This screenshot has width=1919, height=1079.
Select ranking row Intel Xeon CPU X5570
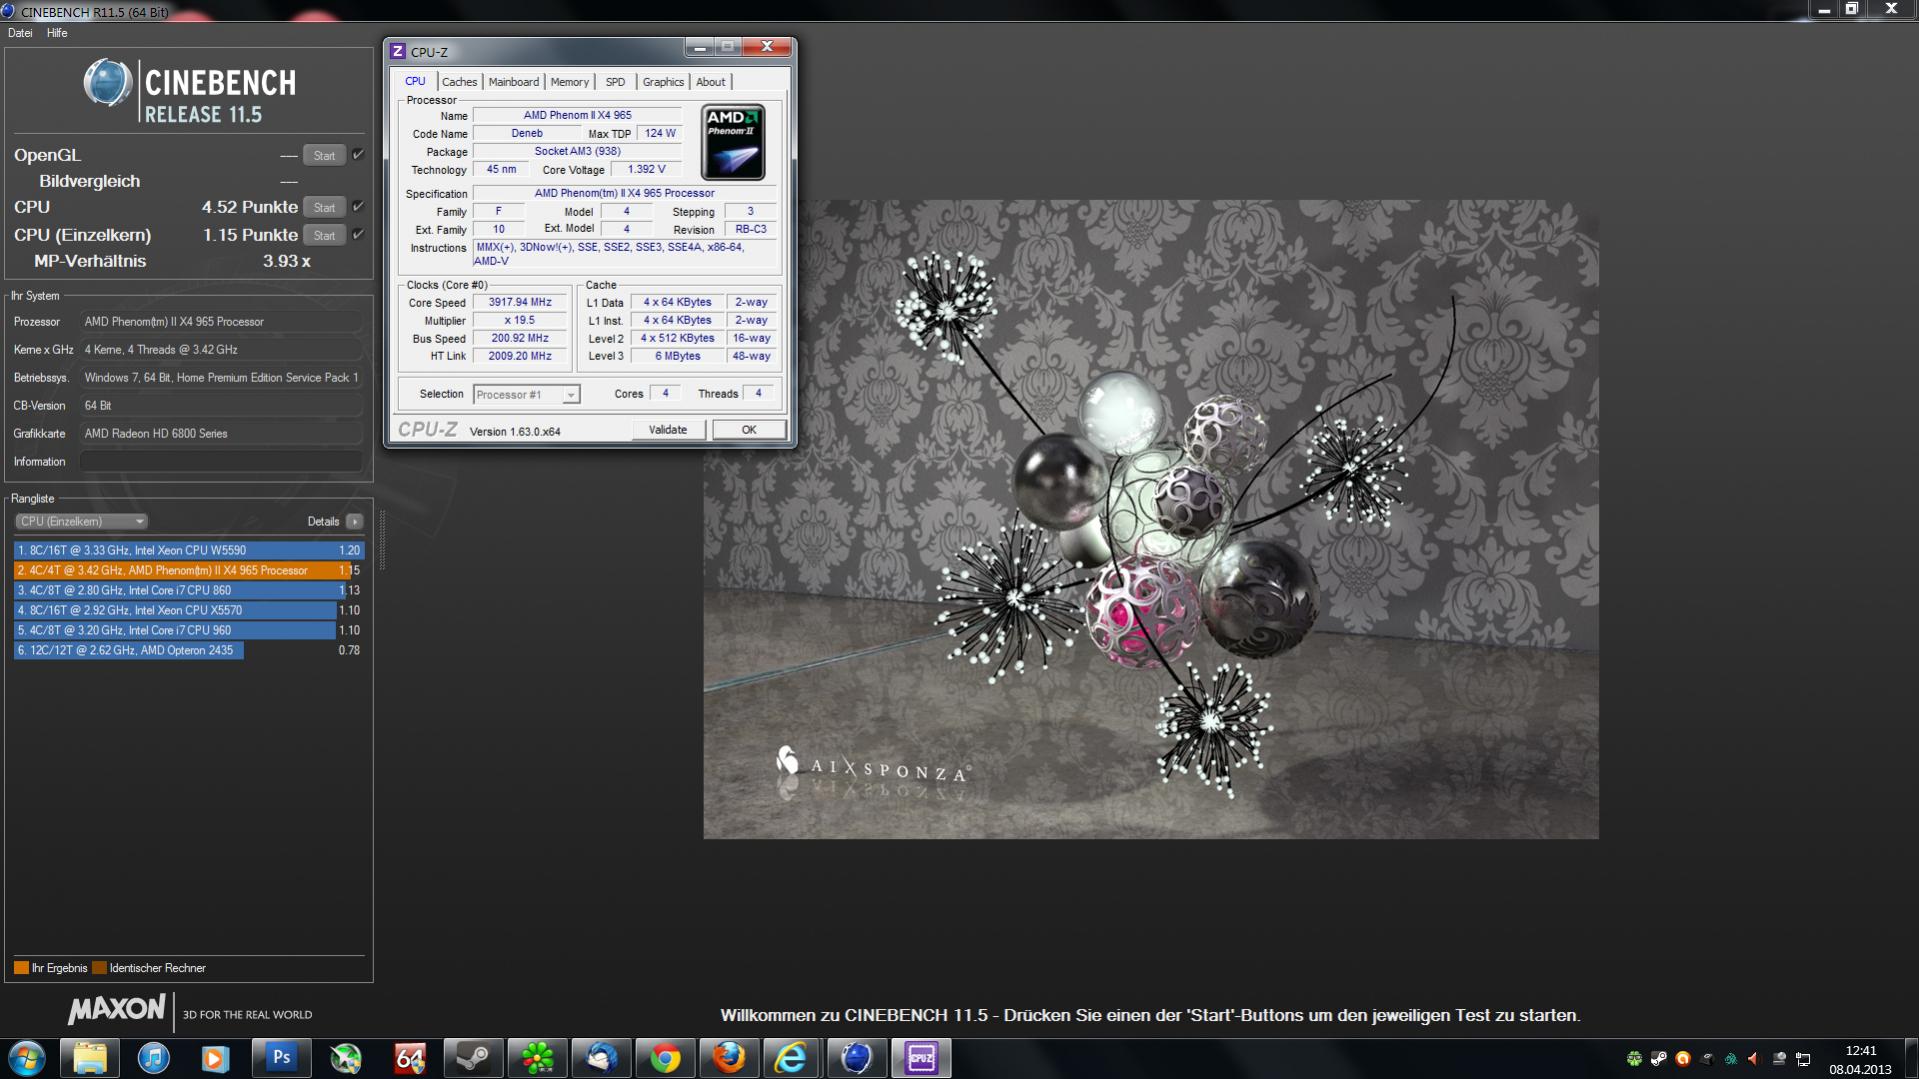pyautogui.click(x=188, y=610)
